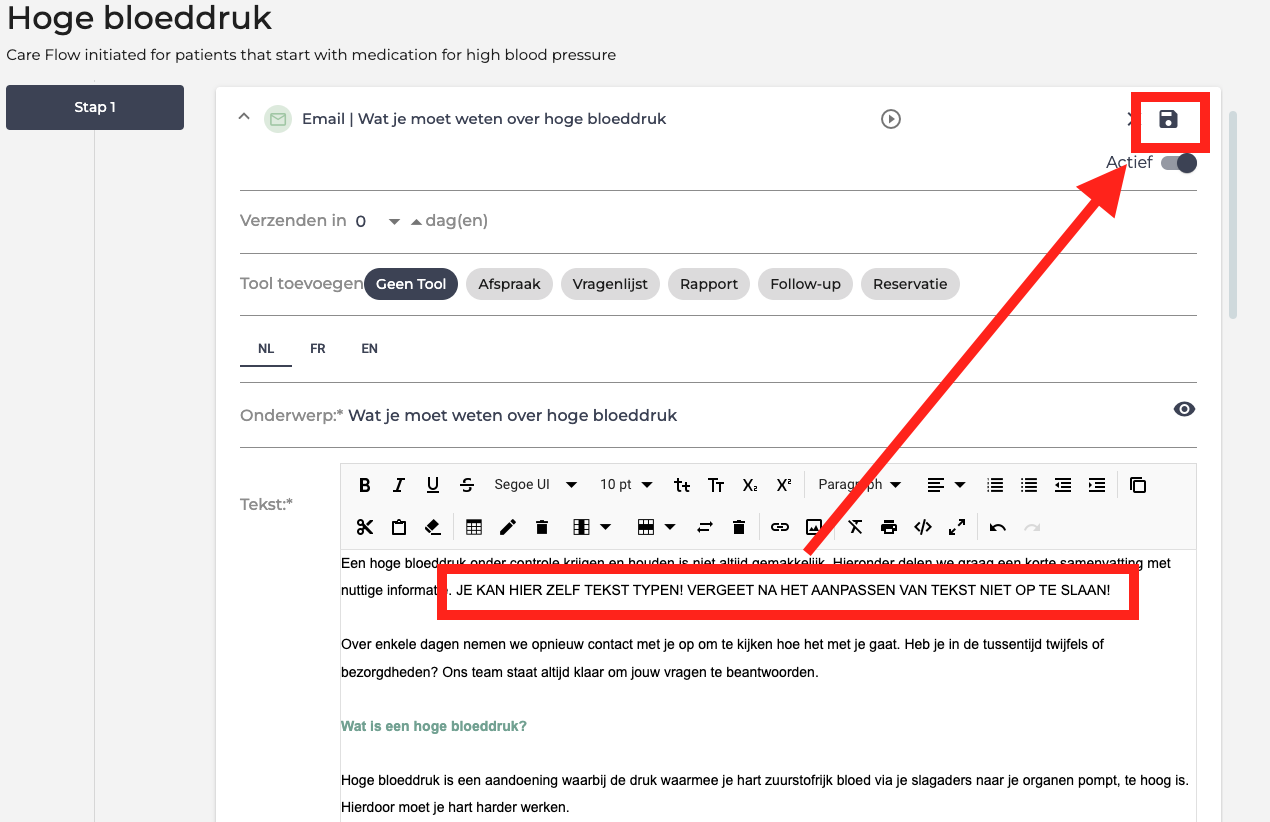Screen dimensions: 1270x822
Task: Collapse the Email step panel chevron
Action: pos(244,118)
